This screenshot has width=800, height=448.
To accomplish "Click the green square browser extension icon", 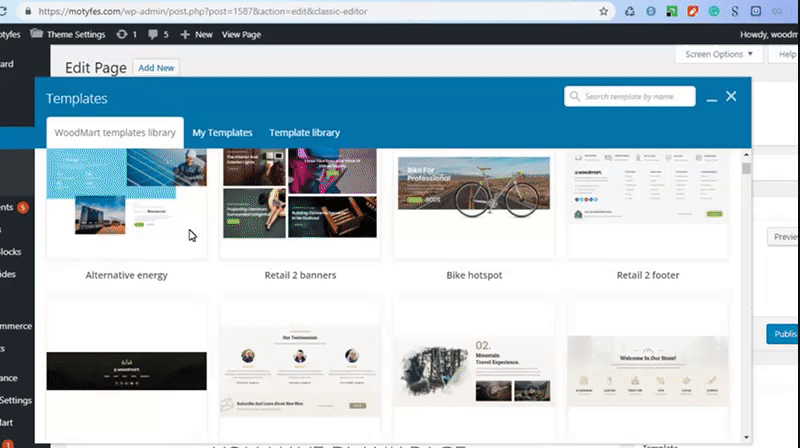I will click(671, 11).
